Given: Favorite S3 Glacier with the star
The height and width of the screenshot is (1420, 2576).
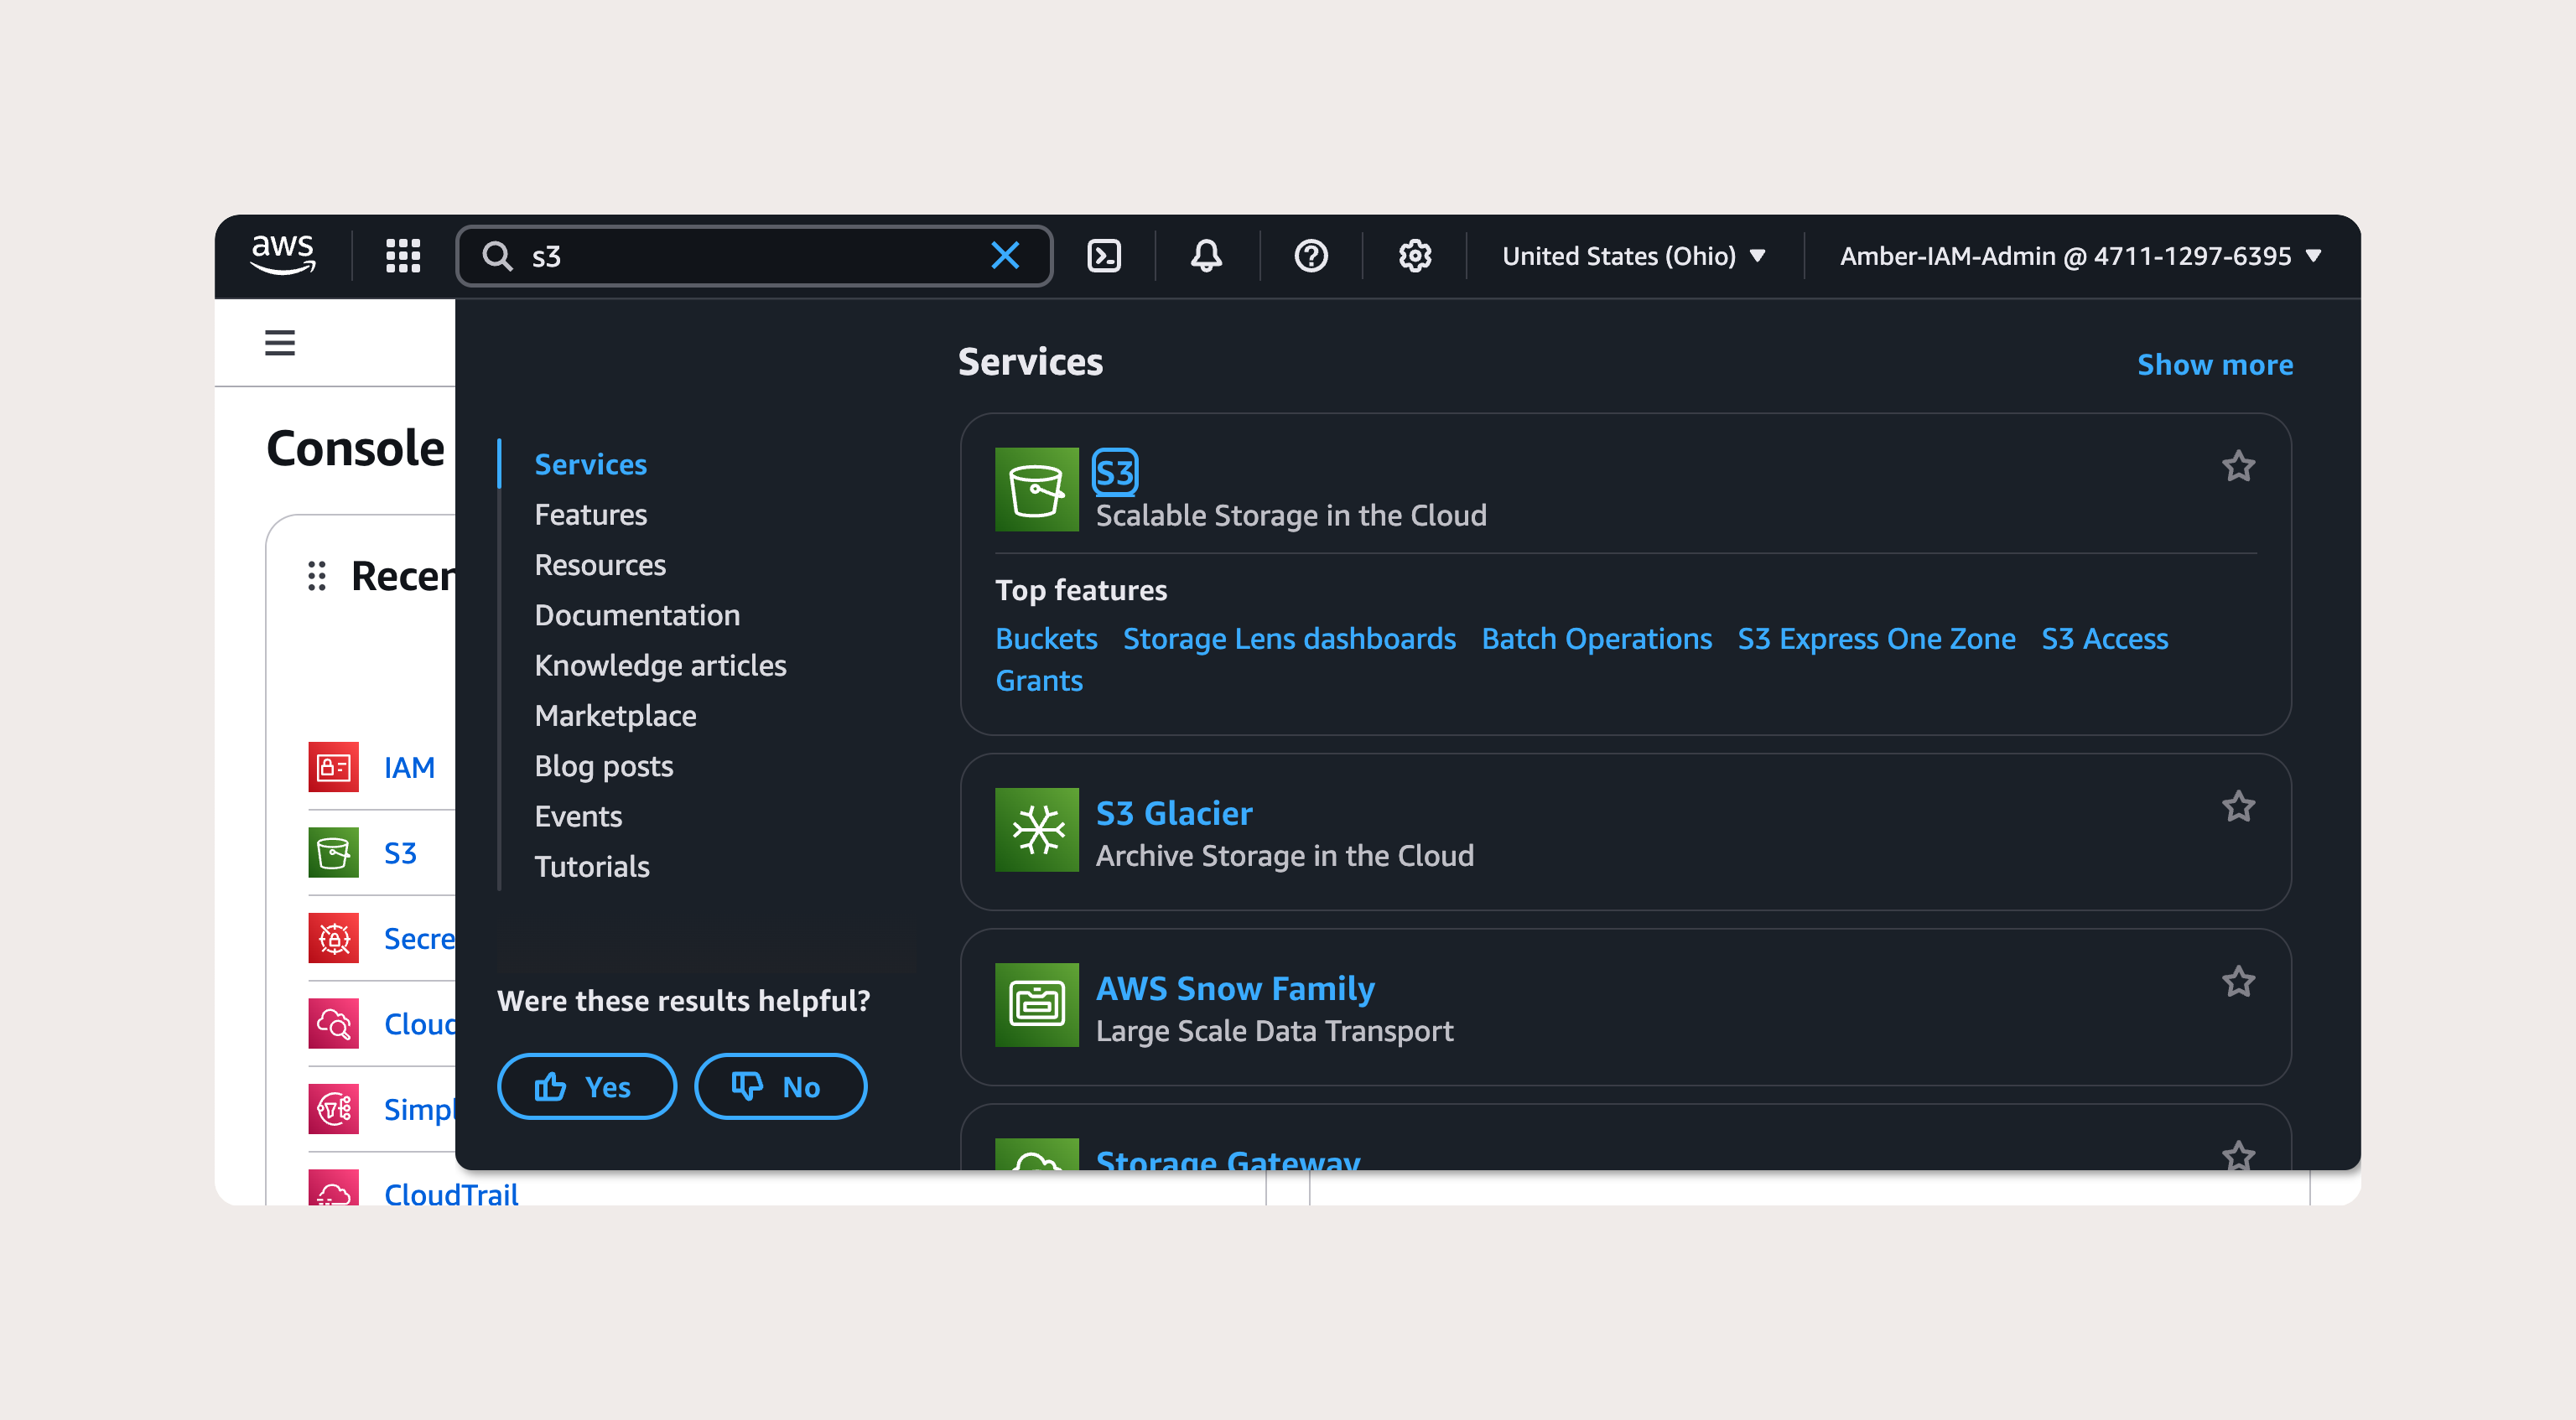Looking at the screenshot, I should [2239, 806].
